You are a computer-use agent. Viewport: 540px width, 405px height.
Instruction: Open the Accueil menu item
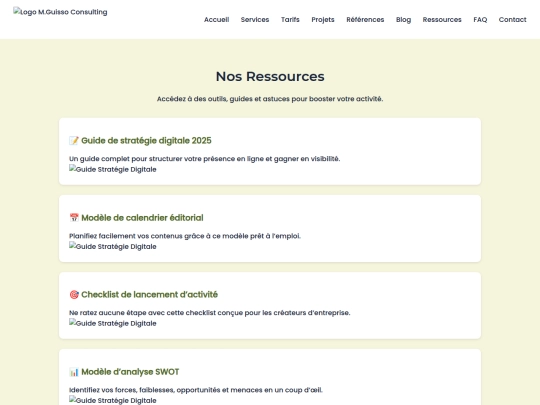pyautogui.click(x=216, y=20)
